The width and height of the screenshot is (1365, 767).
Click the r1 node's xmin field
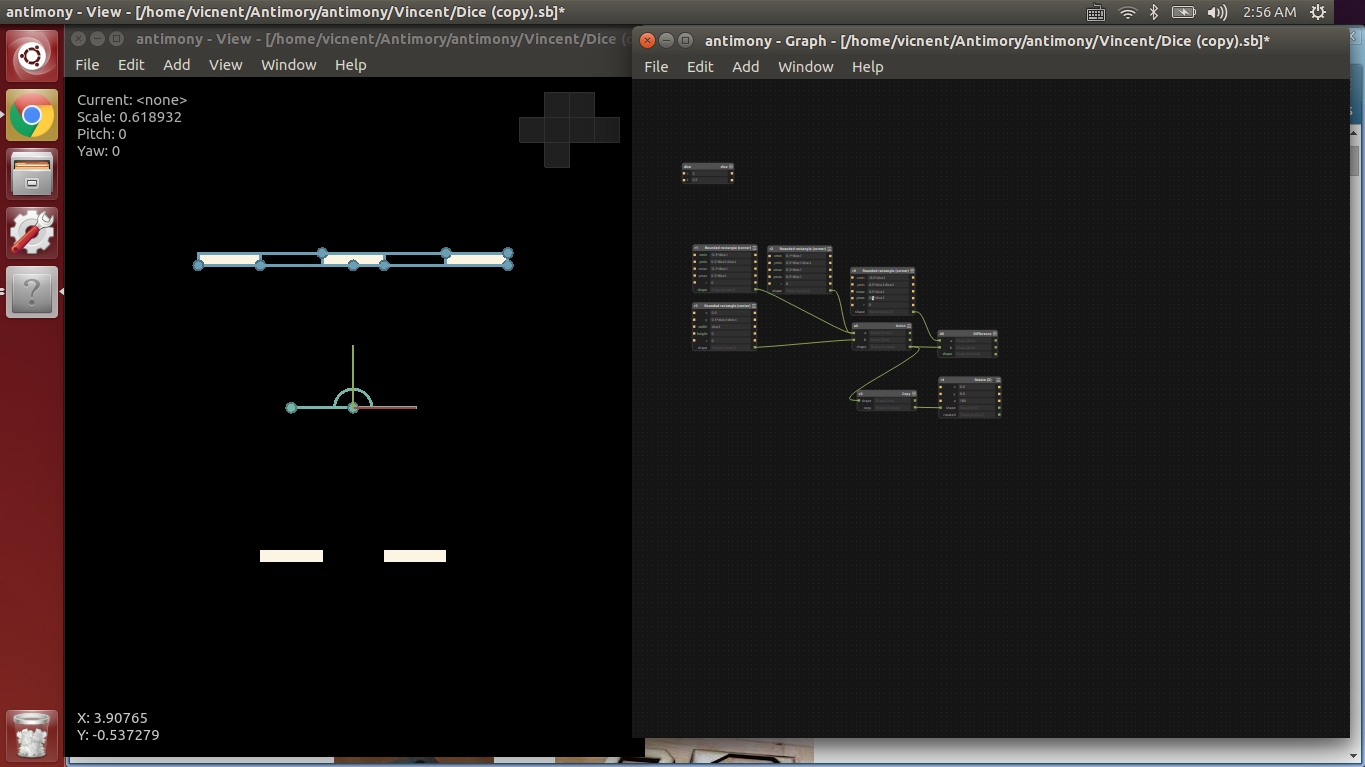click(730, 255)
